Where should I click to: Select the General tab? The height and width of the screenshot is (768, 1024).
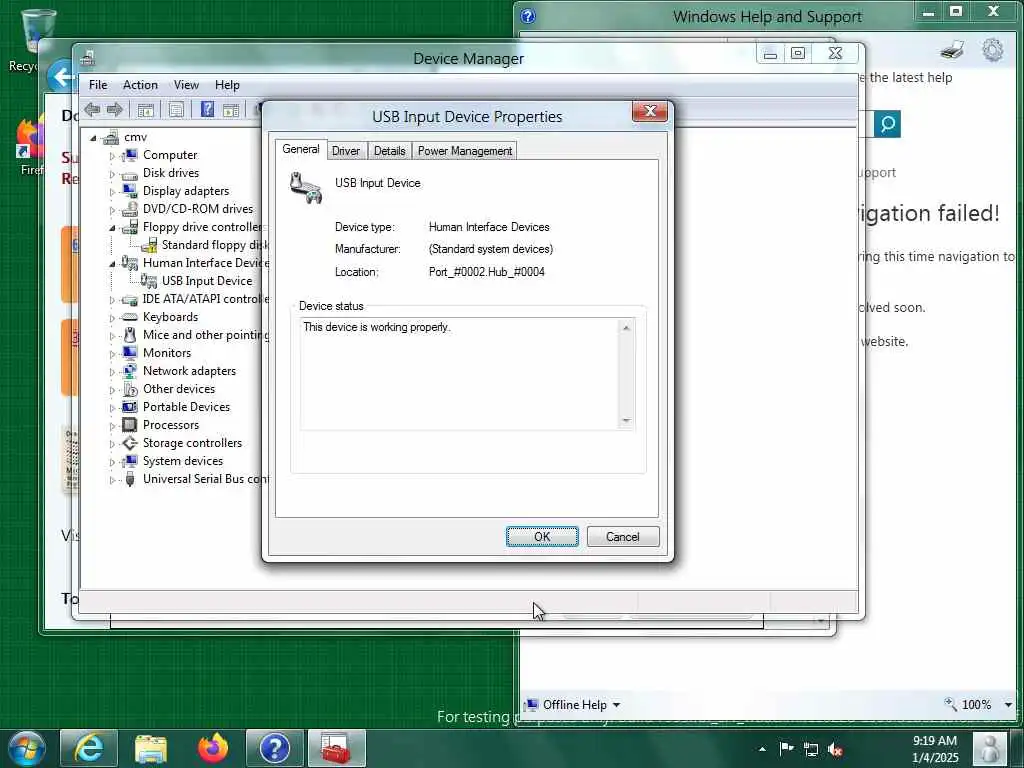pyautogui.click(x=300, y=149)
